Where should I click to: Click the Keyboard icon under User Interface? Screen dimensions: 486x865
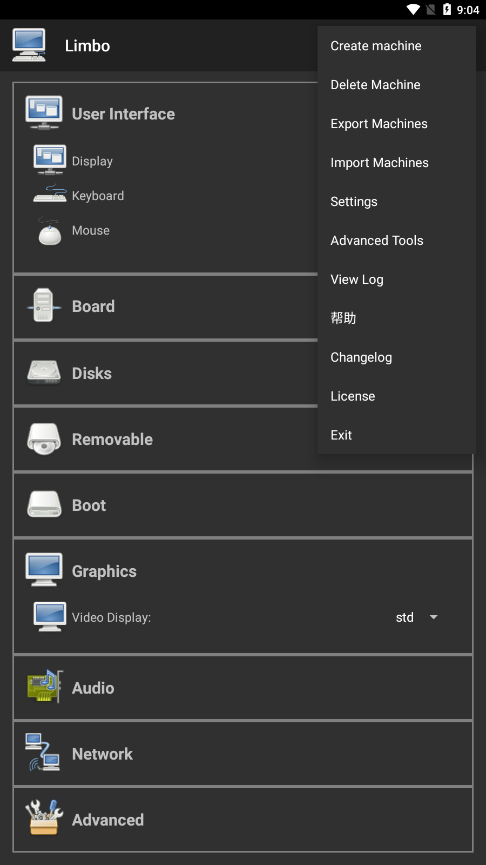(x=50, y=195)
